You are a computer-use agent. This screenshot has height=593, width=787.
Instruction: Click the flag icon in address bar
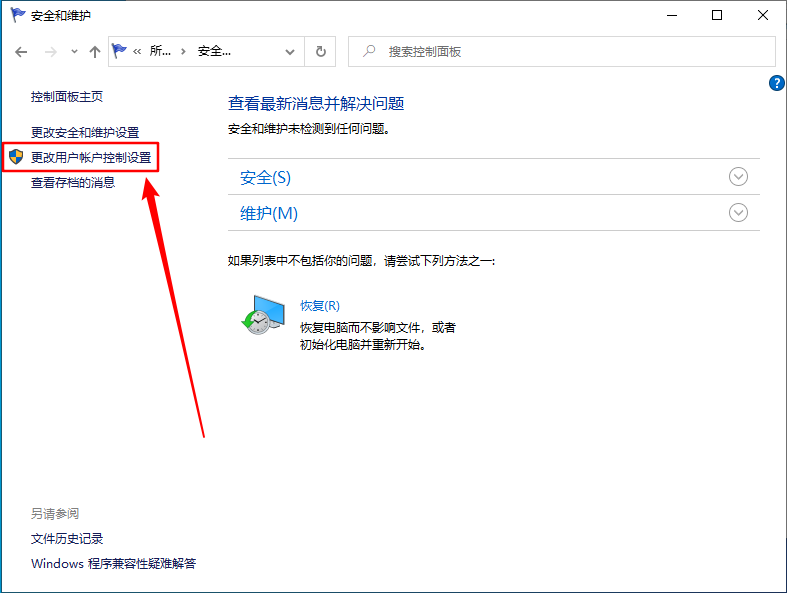[x=119, y=51]
